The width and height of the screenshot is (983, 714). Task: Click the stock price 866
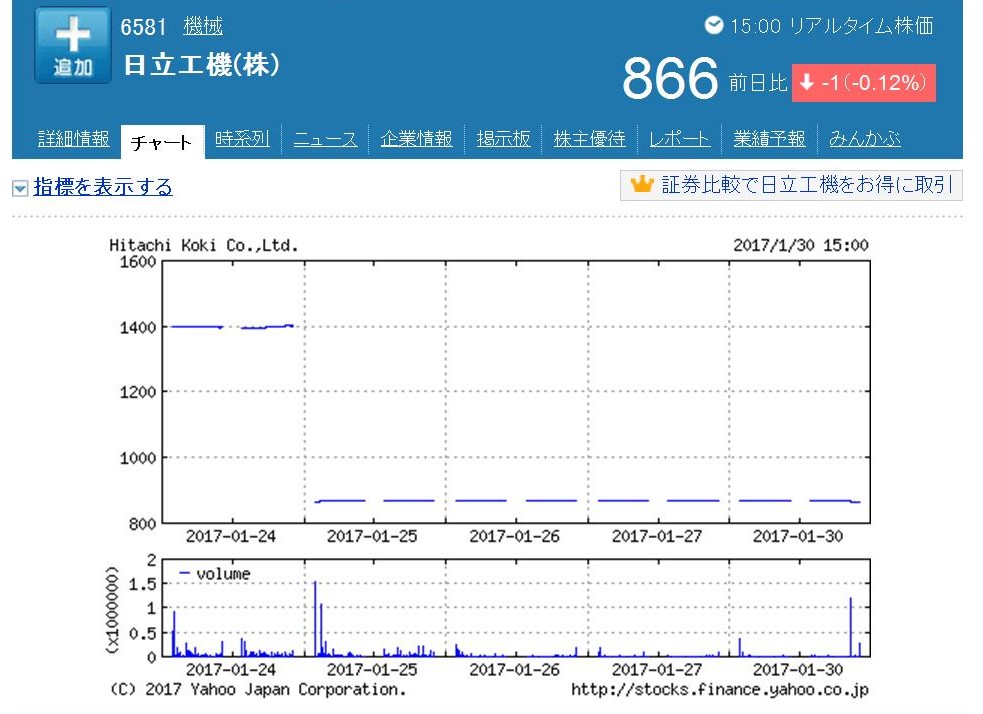tap(670, 78)
